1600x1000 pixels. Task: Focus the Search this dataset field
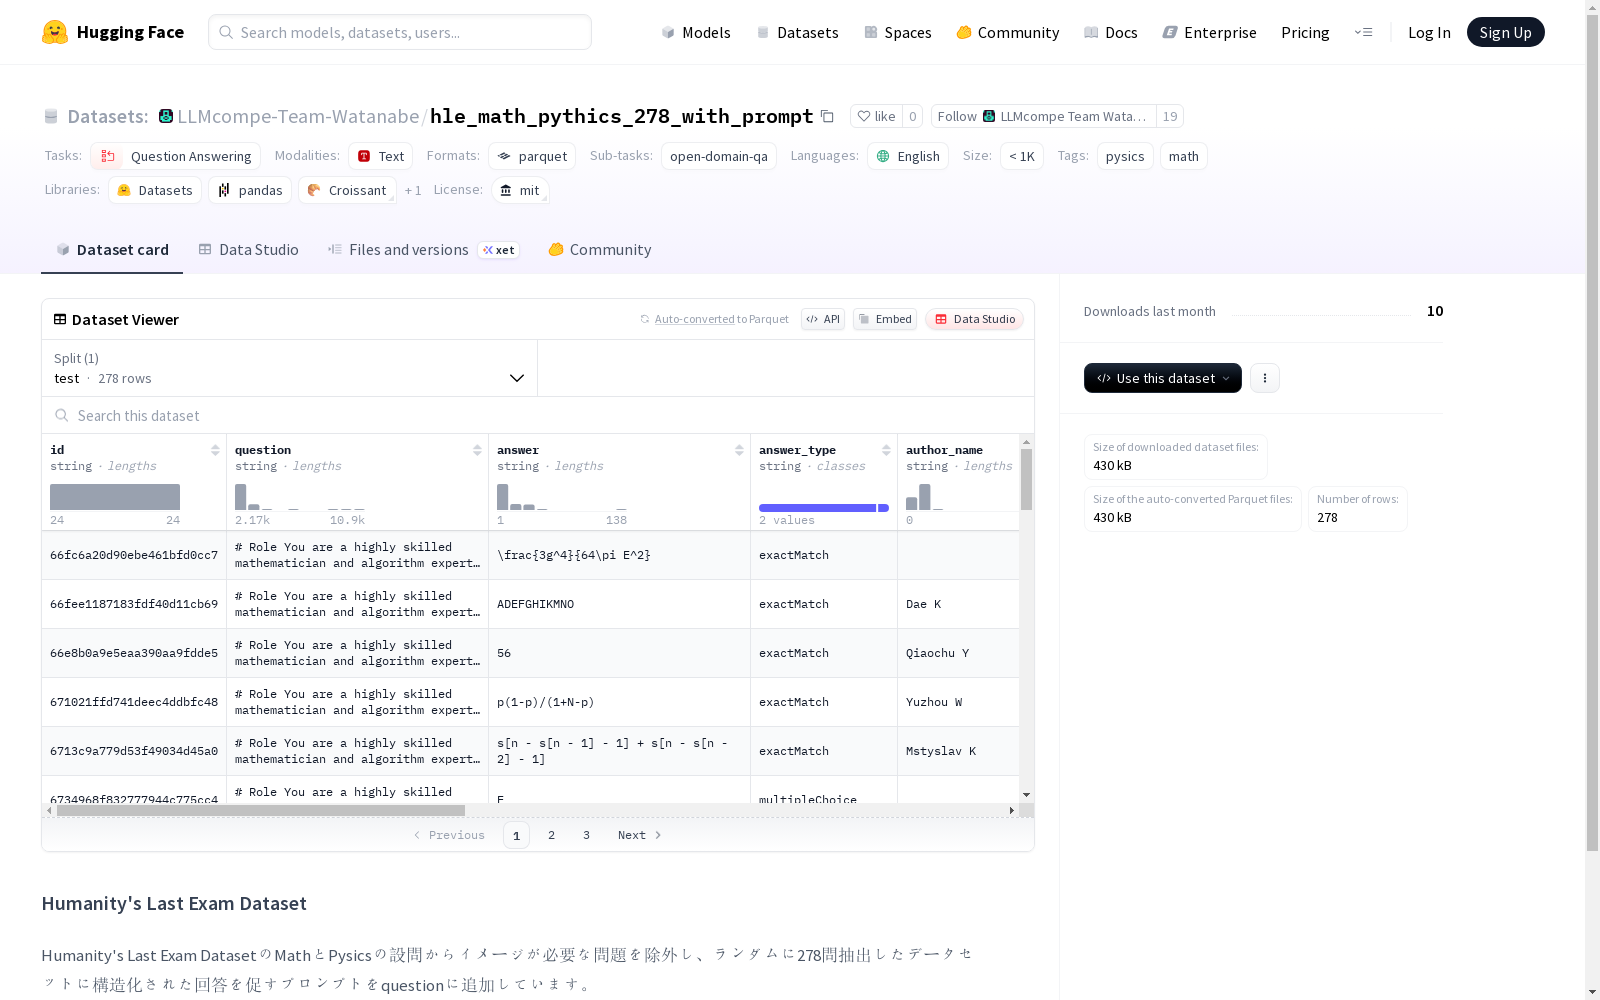click(538, 415)
